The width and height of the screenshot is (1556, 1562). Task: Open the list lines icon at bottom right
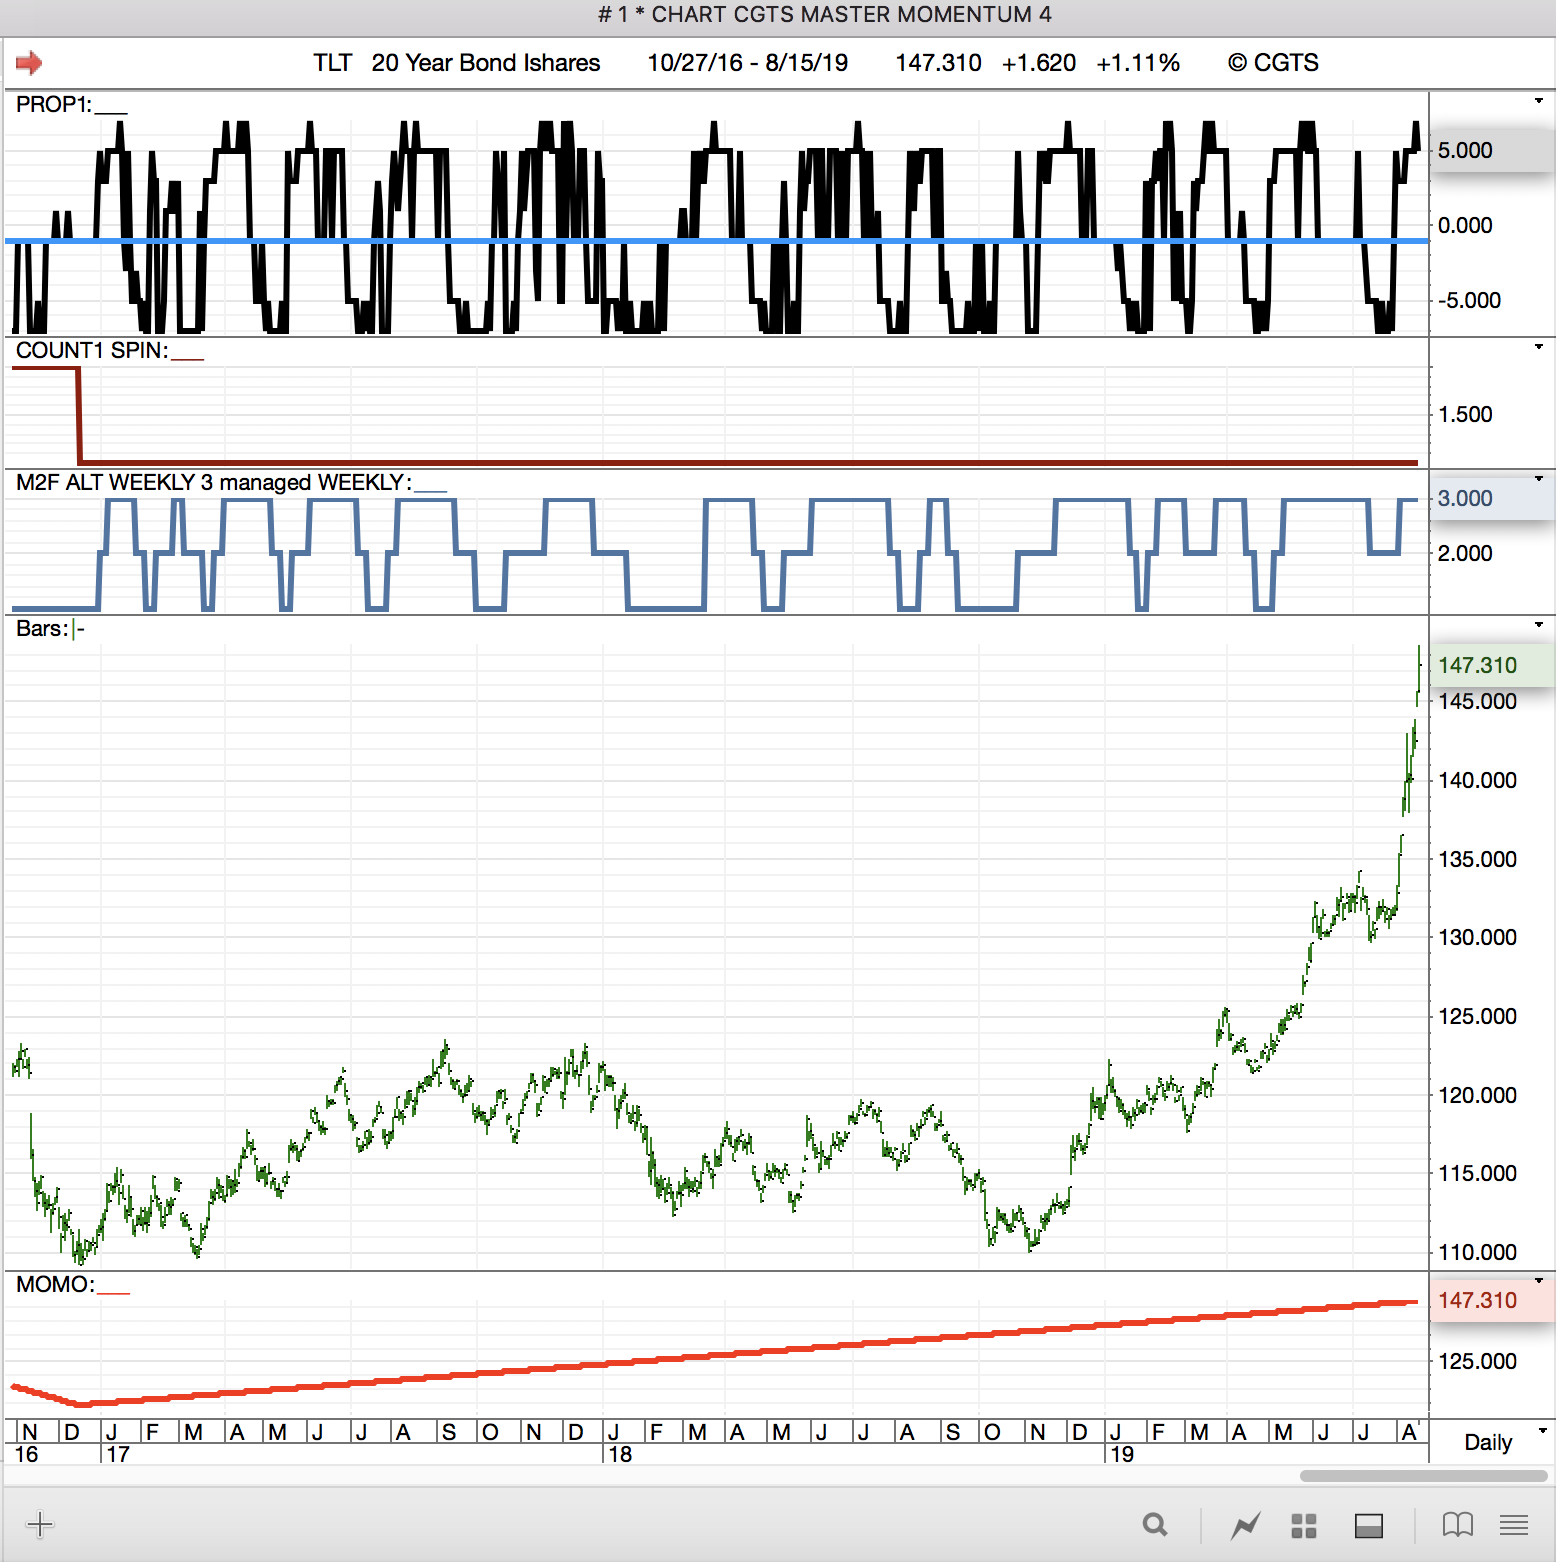coord(1514,1525)
